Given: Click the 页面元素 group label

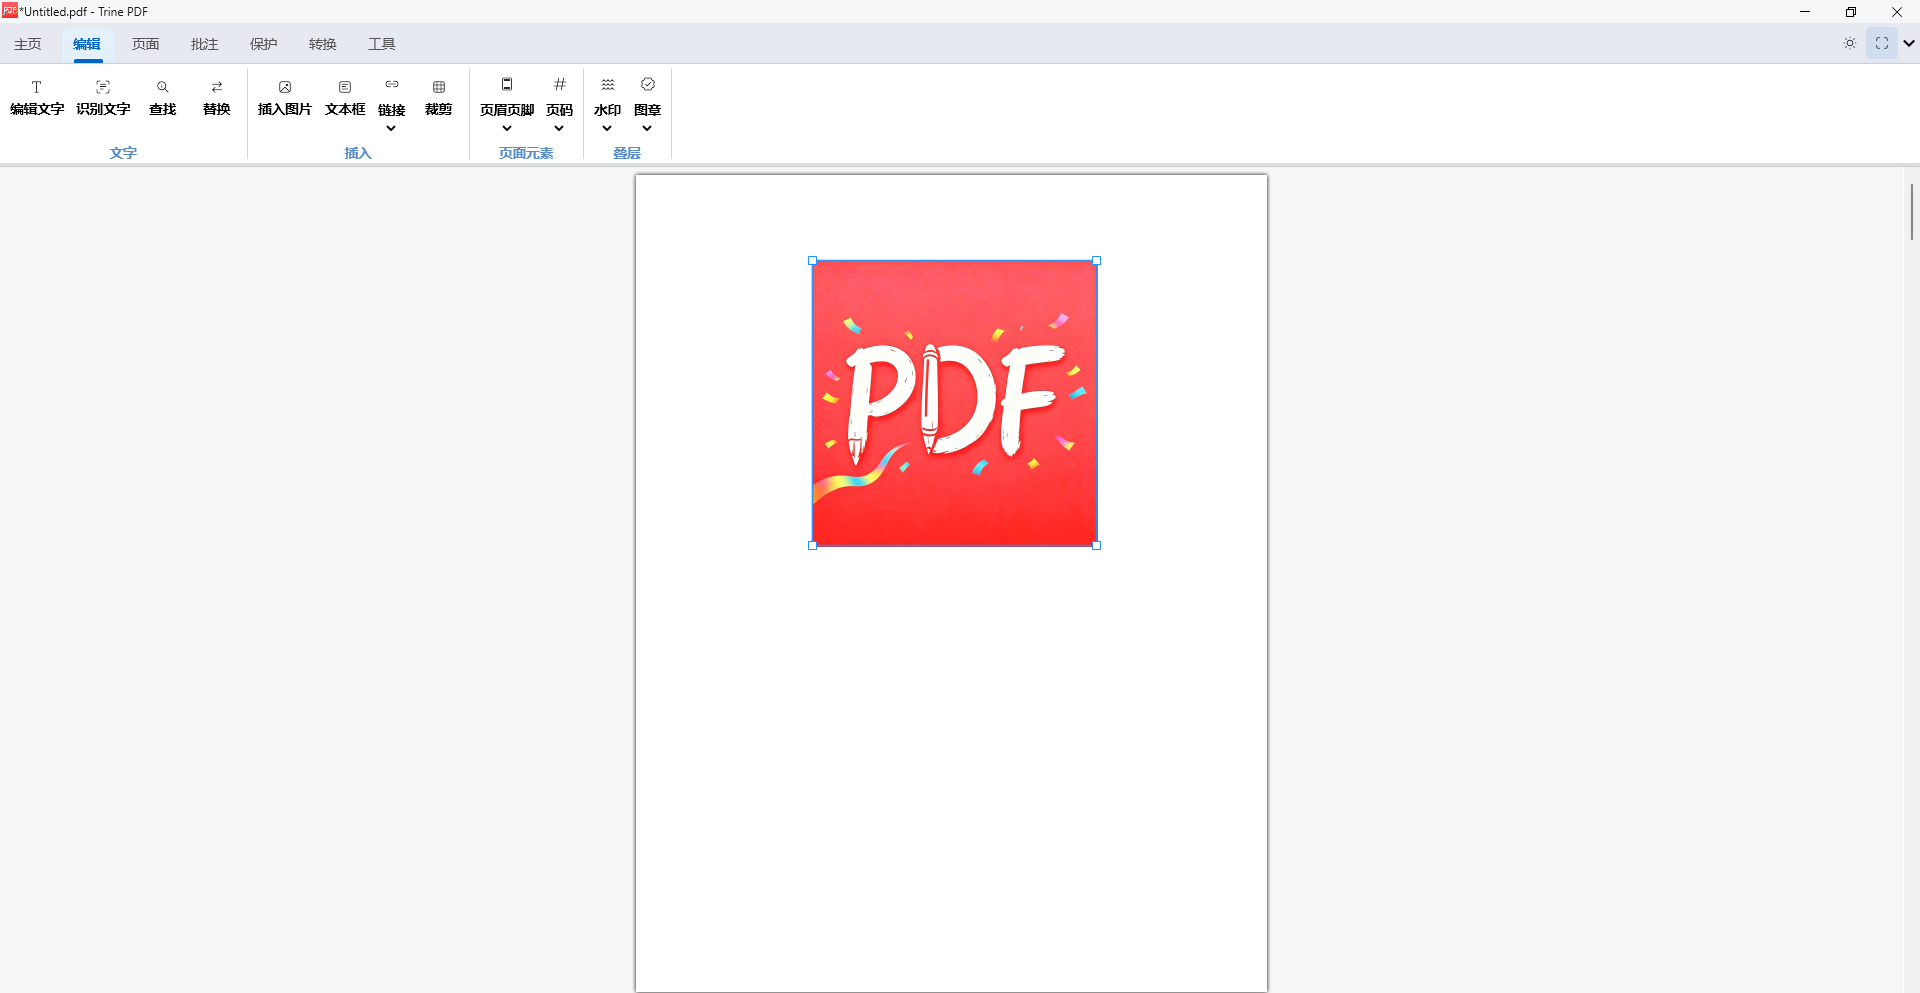Looking at the screenshot, I should coord(526,153).
